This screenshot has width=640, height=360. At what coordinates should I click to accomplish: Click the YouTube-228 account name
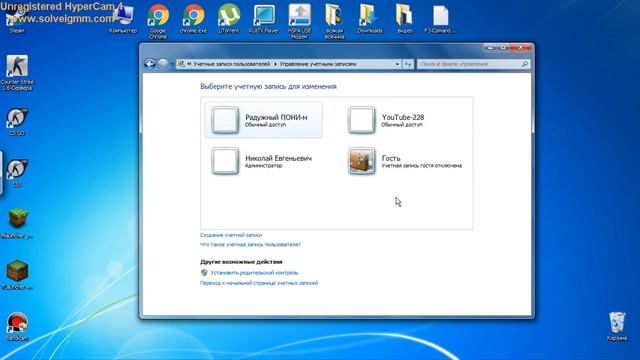(403, 117)
